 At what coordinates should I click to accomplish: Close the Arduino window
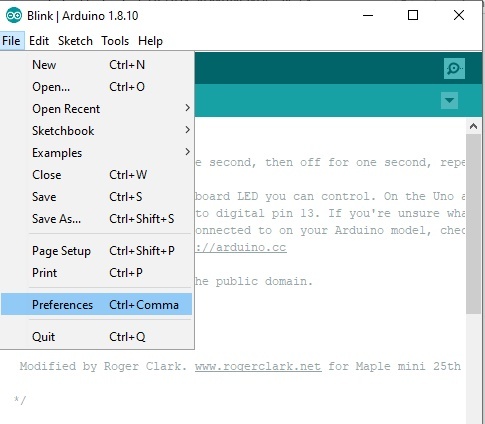pyautogui.click(x=459, y=15)
